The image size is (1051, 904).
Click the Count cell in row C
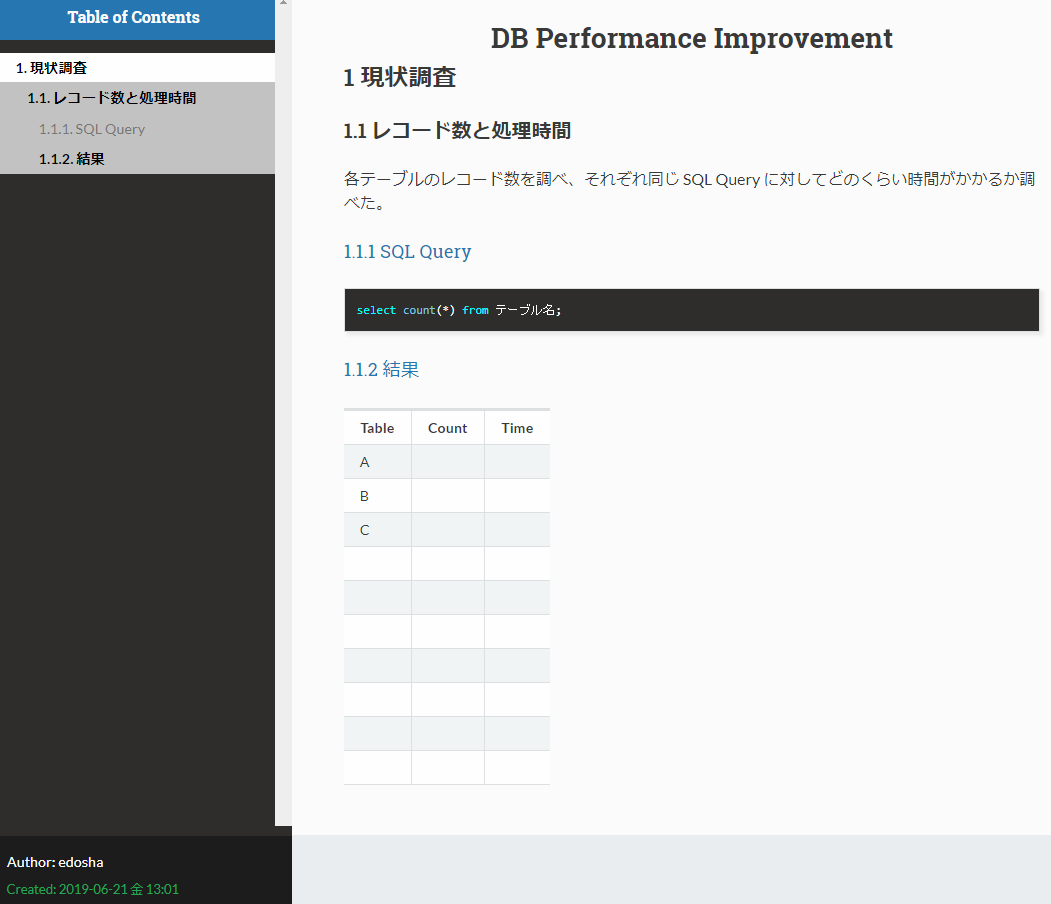pos(448,530)
